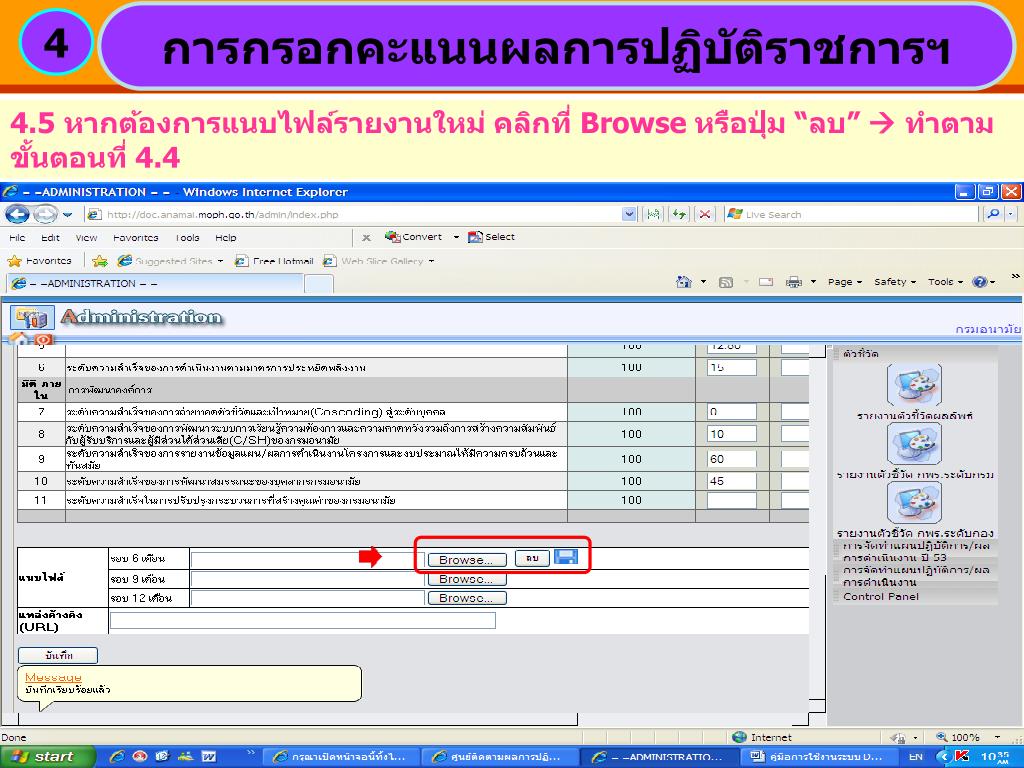
Task: Click the Compatibility view icon by address bar
Action: click(653, 214)
